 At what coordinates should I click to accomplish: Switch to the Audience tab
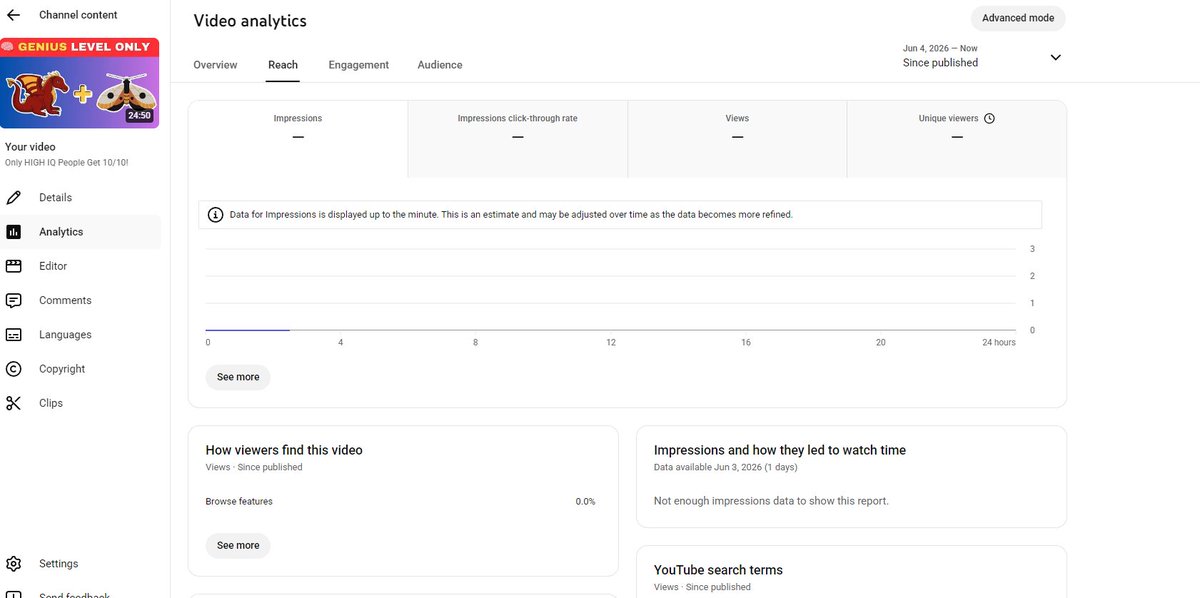coord(440,65)
